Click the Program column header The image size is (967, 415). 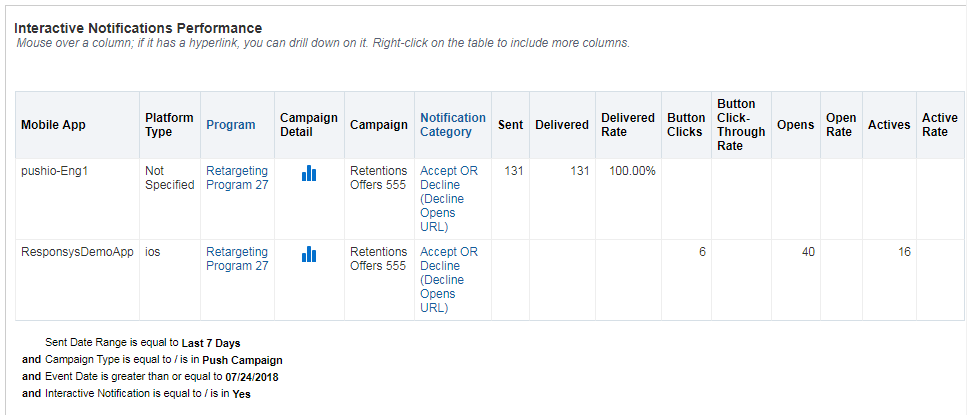[231, 125]
